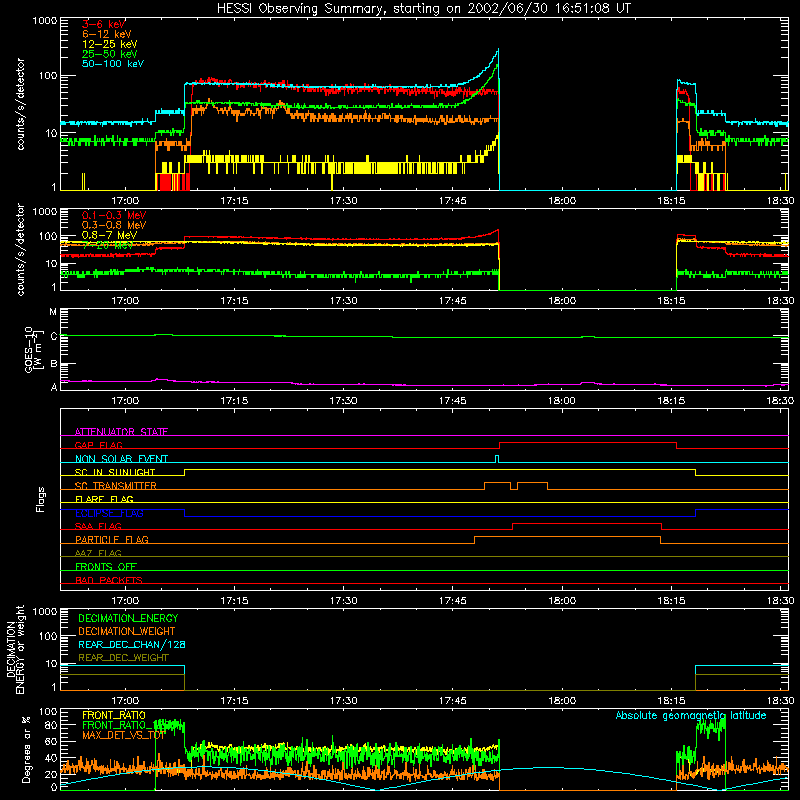
Task: Select the DECIMATION_ENERGY legend label
Action: [x=128, y=618]
